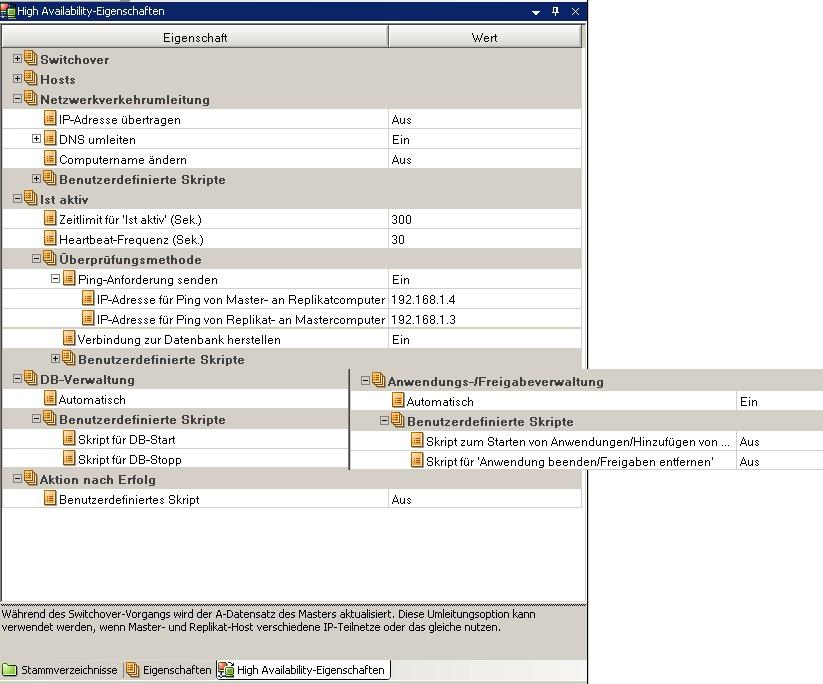Collapse Ping-Anforderung senden node
823x684 pixels.
tap(55, 279)
